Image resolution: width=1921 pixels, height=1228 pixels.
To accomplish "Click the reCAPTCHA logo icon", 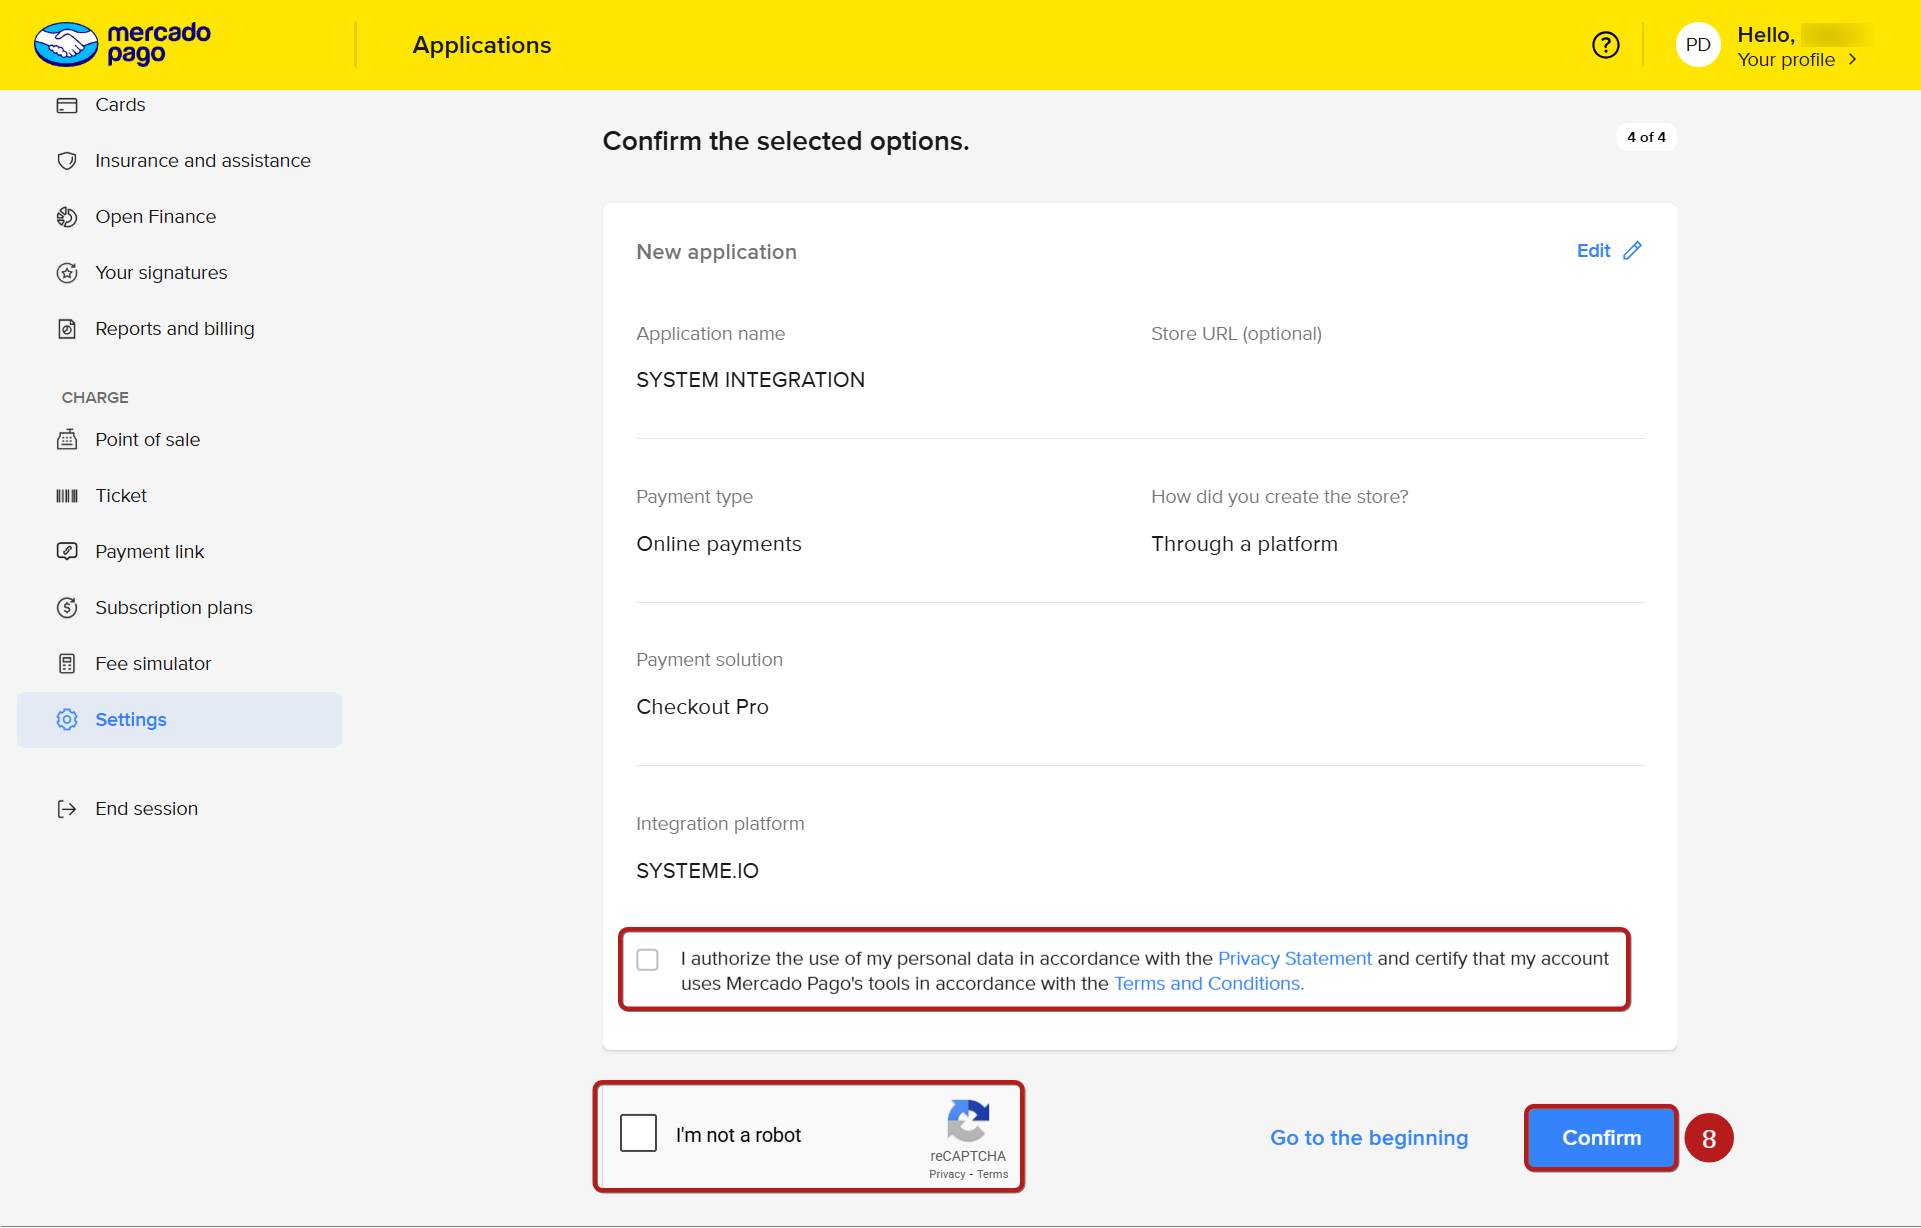I will pyautogui.click(x=967, y=1120).
